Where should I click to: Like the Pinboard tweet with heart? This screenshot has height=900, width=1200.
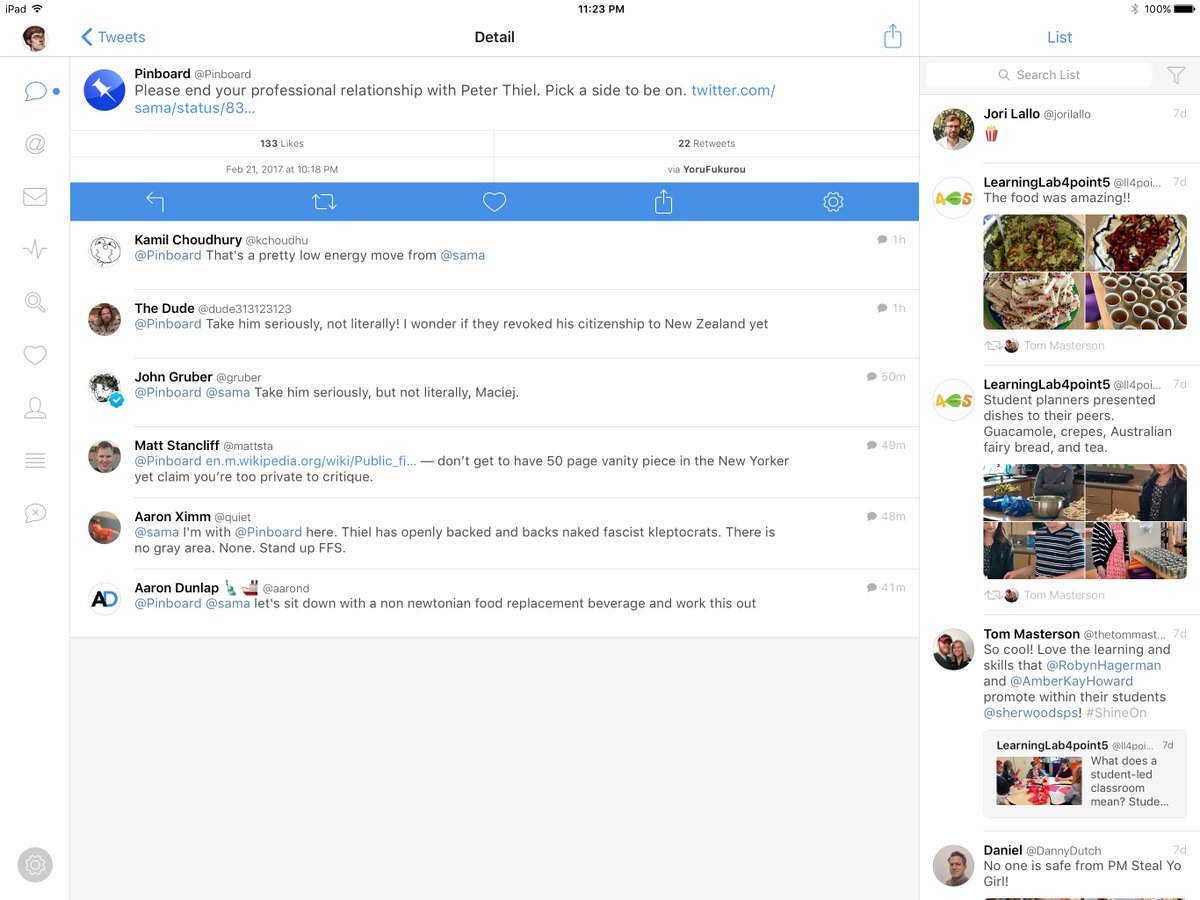click(x=494, y=202)
